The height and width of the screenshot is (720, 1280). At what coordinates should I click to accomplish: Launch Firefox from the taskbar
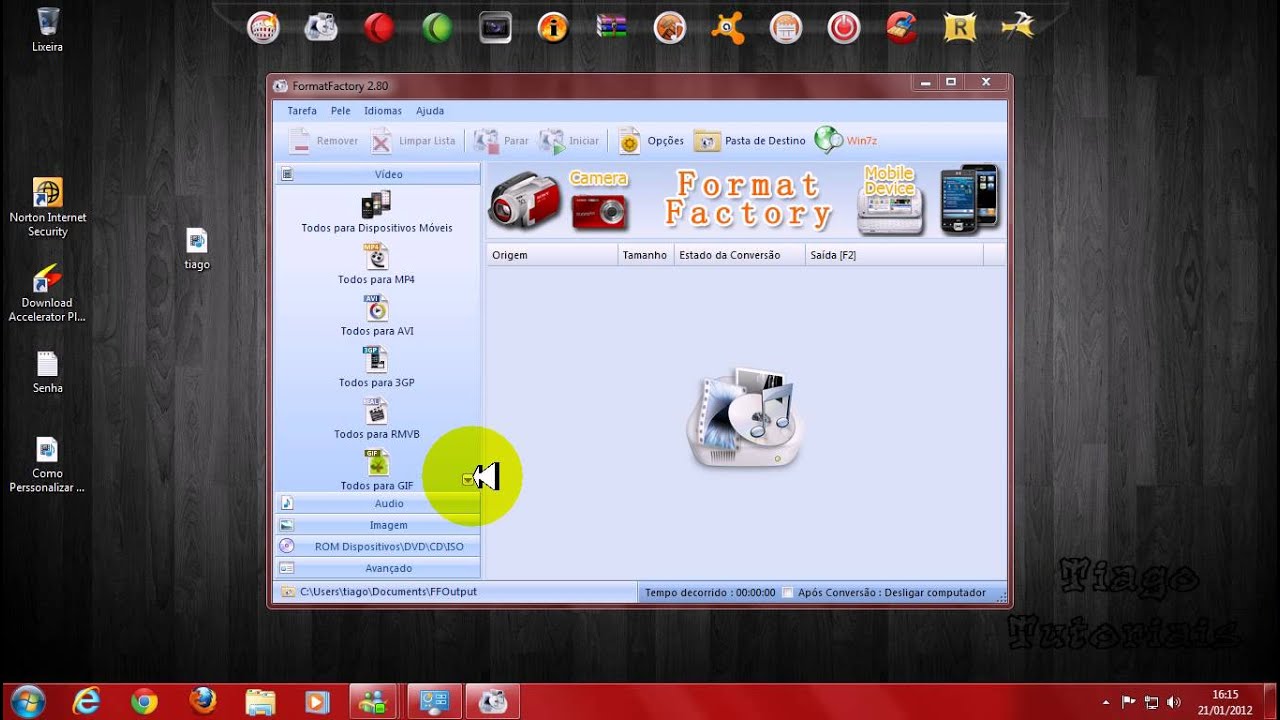[202, 702]
